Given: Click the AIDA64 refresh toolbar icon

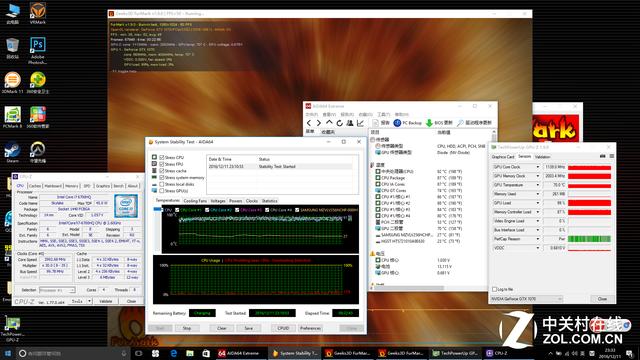Looking at the screenshot, I should (340, 123).
